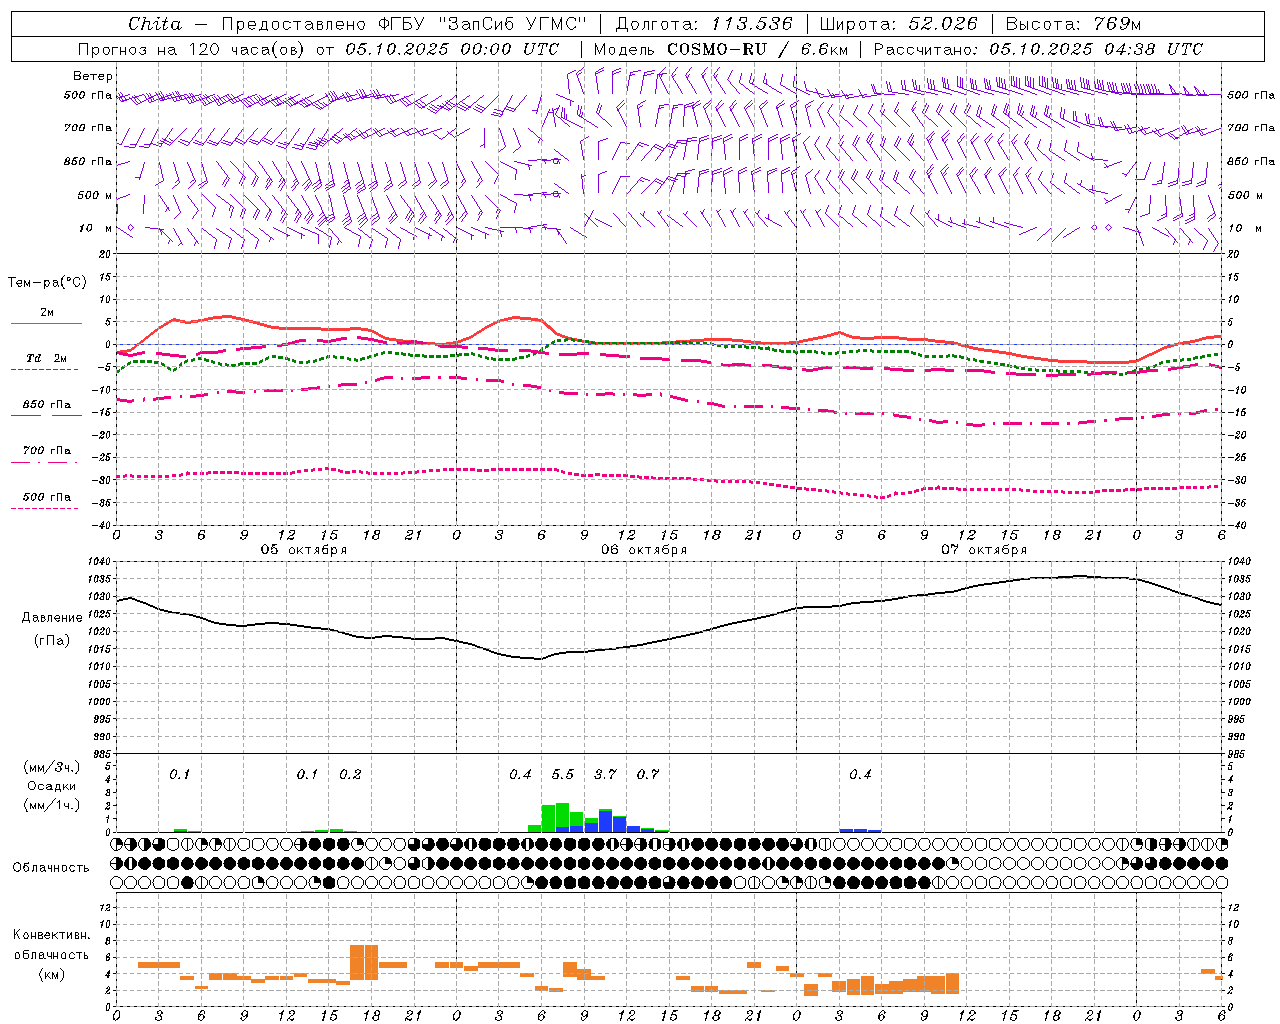Click the 05 октября date label
Viewport: 1280px width, 1024px height.
[x=304, y=550]
